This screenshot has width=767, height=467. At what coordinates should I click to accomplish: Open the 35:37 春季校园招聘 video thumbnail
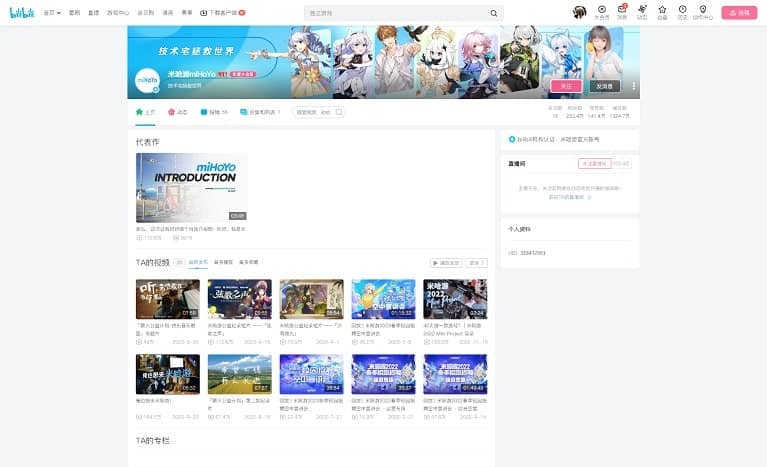(384, 374)
